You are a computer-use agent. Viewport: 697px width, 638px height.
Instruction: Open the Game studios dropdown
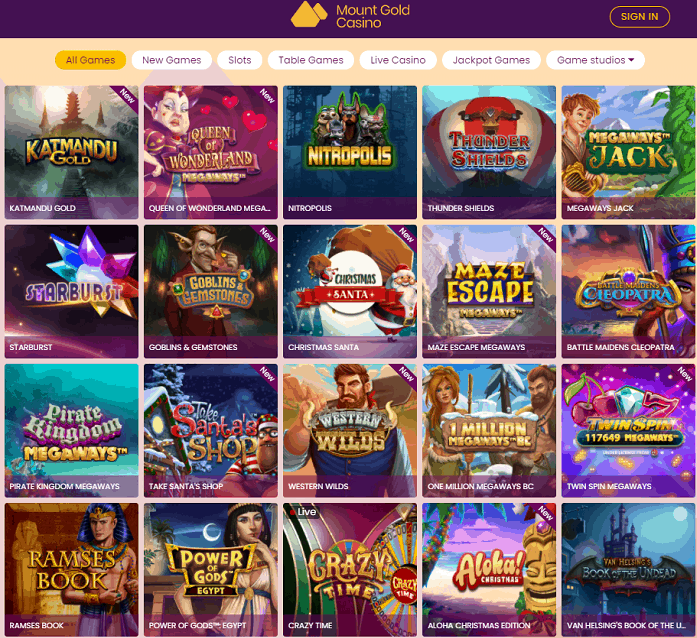point(595,60)
